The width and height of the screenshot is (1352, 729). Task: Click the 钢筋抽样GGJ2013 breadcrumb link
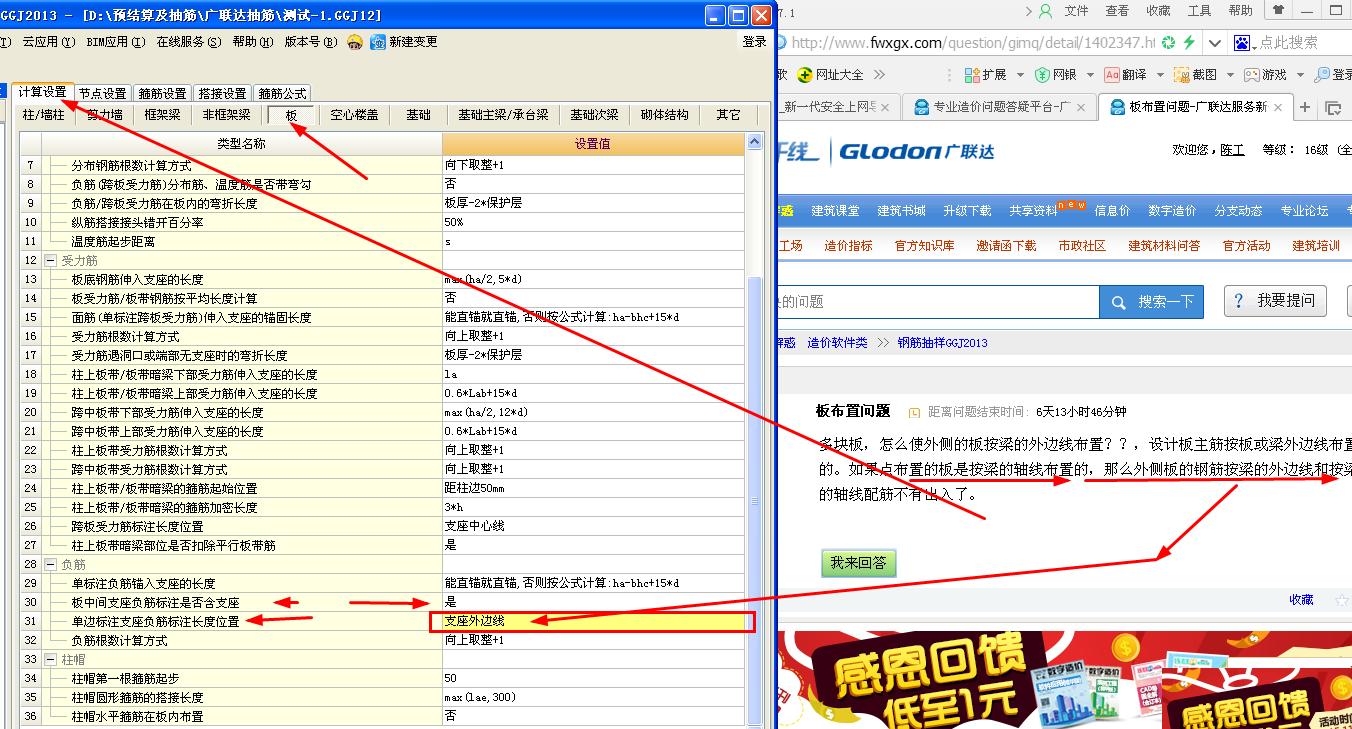[942, 343]
